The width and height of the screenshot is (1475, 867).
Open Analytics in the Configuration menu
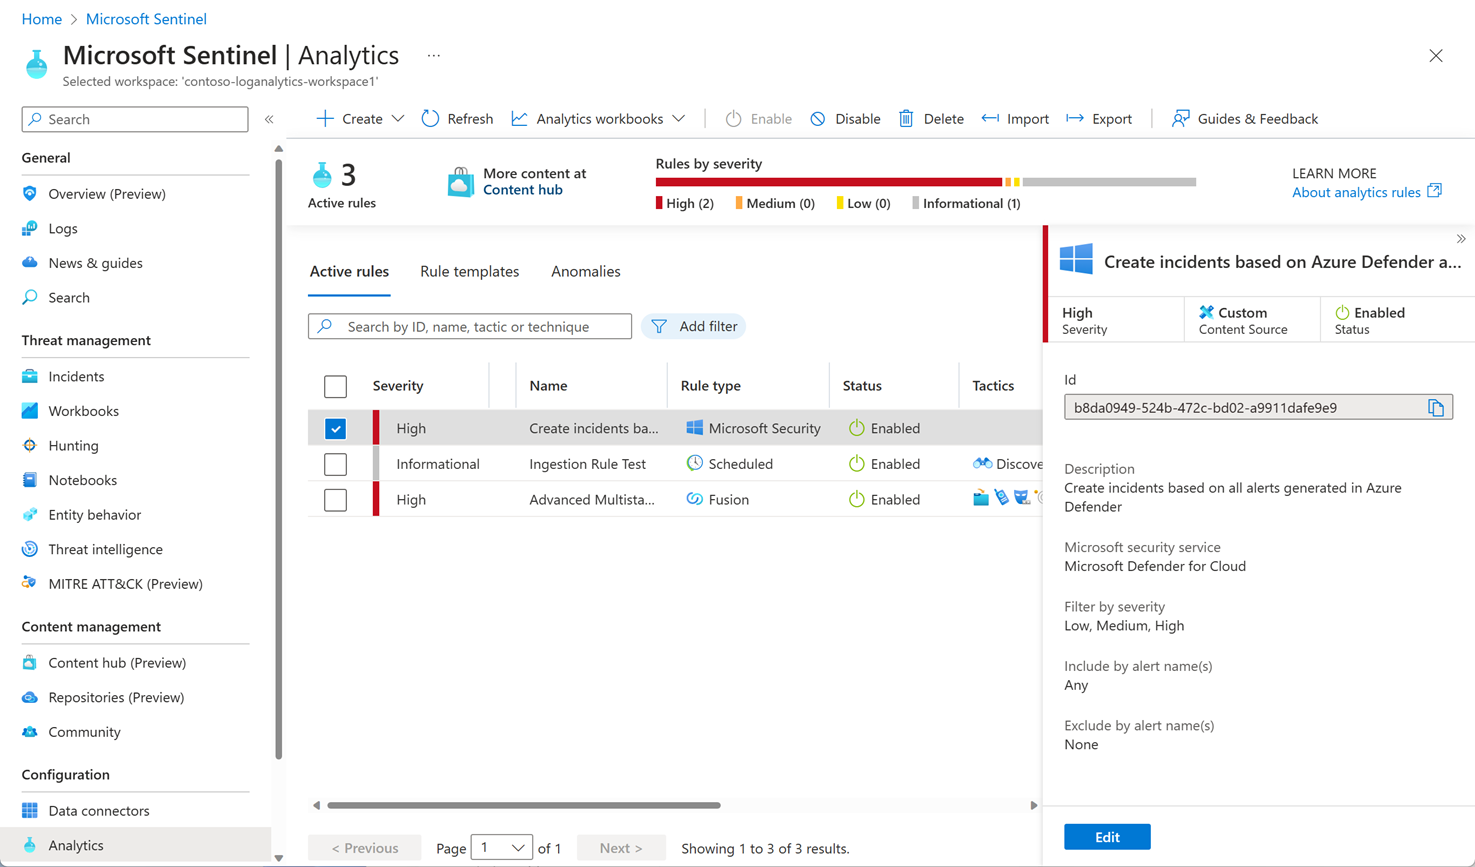135,845
